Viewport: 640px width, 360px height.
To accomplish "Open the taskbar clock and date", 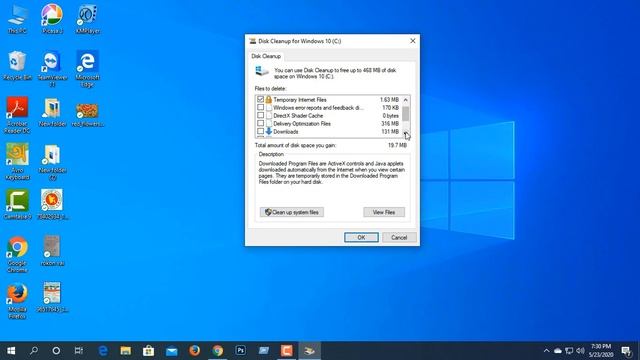I will [601, 351].
